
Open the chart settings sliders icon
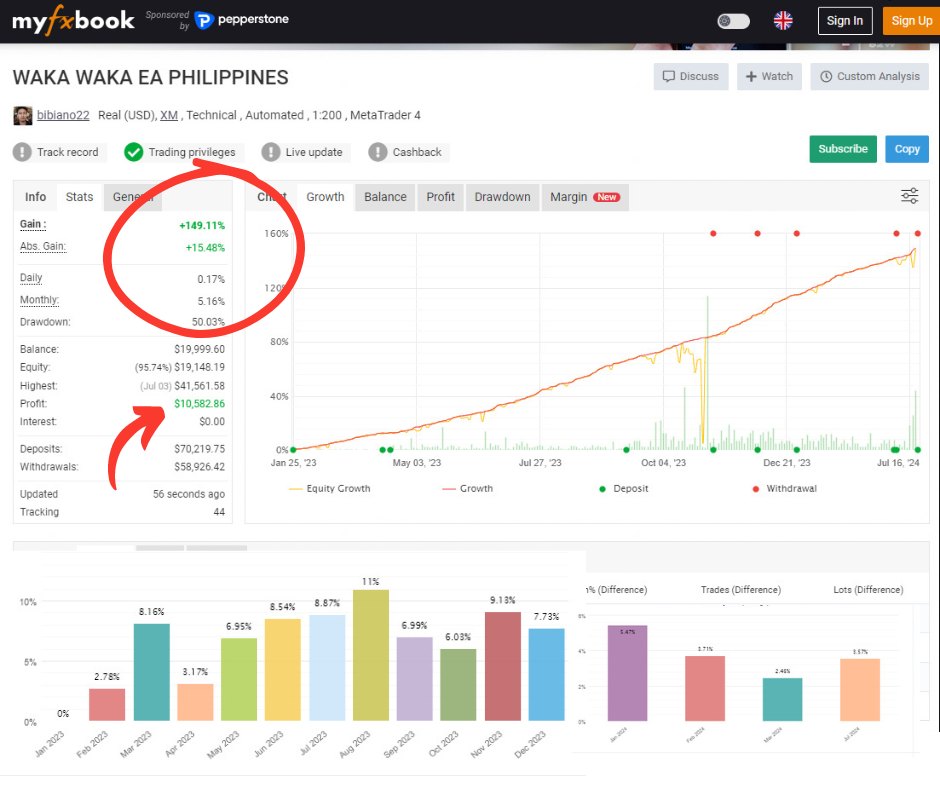click(x=909, y=196)
